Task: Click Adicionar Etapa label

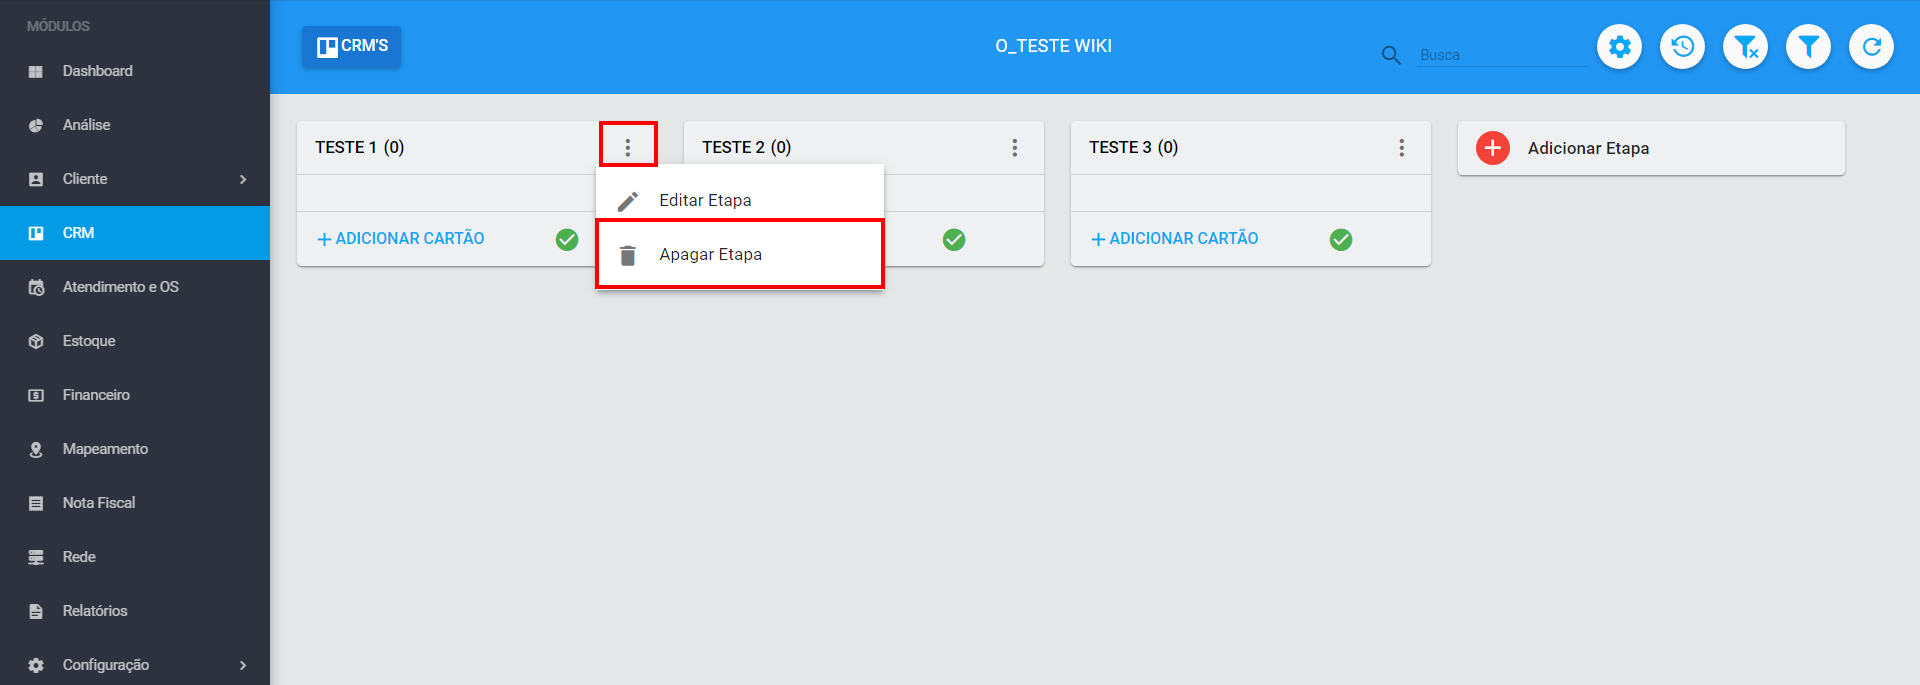Action: [1588, 148]
